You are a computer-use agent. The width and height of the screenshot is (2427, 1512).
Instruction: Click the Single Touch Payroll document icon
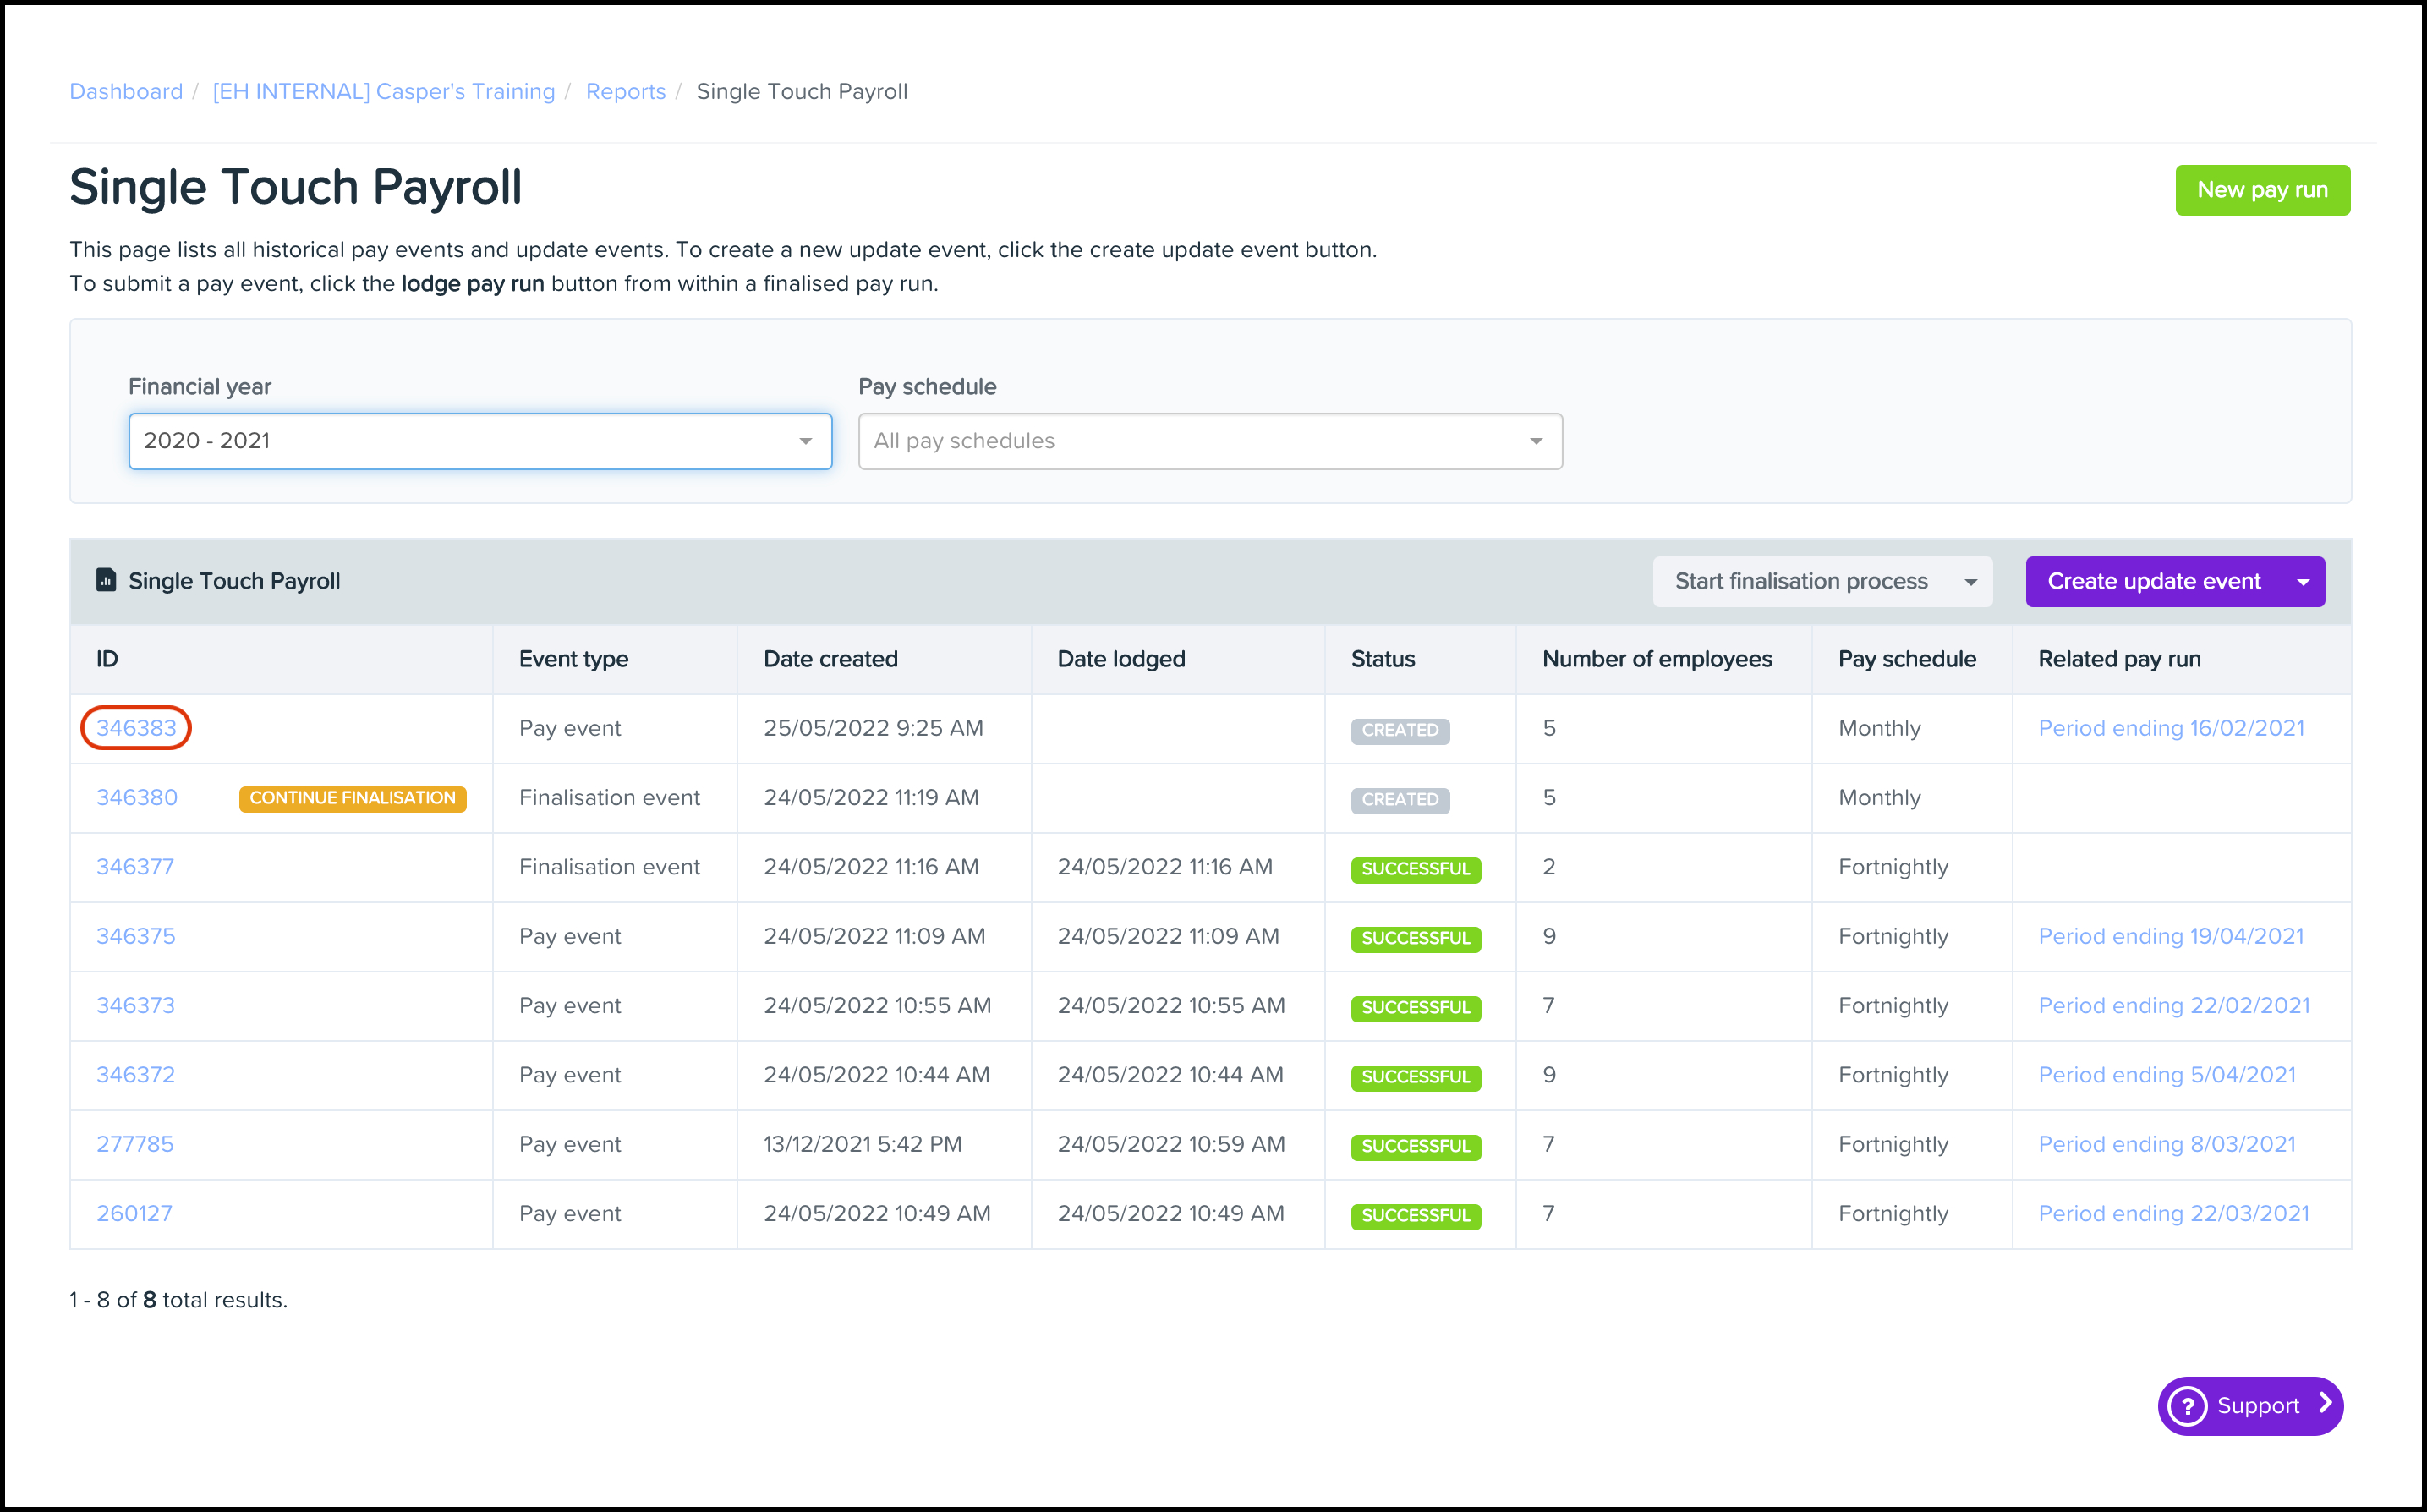point(106,580)
